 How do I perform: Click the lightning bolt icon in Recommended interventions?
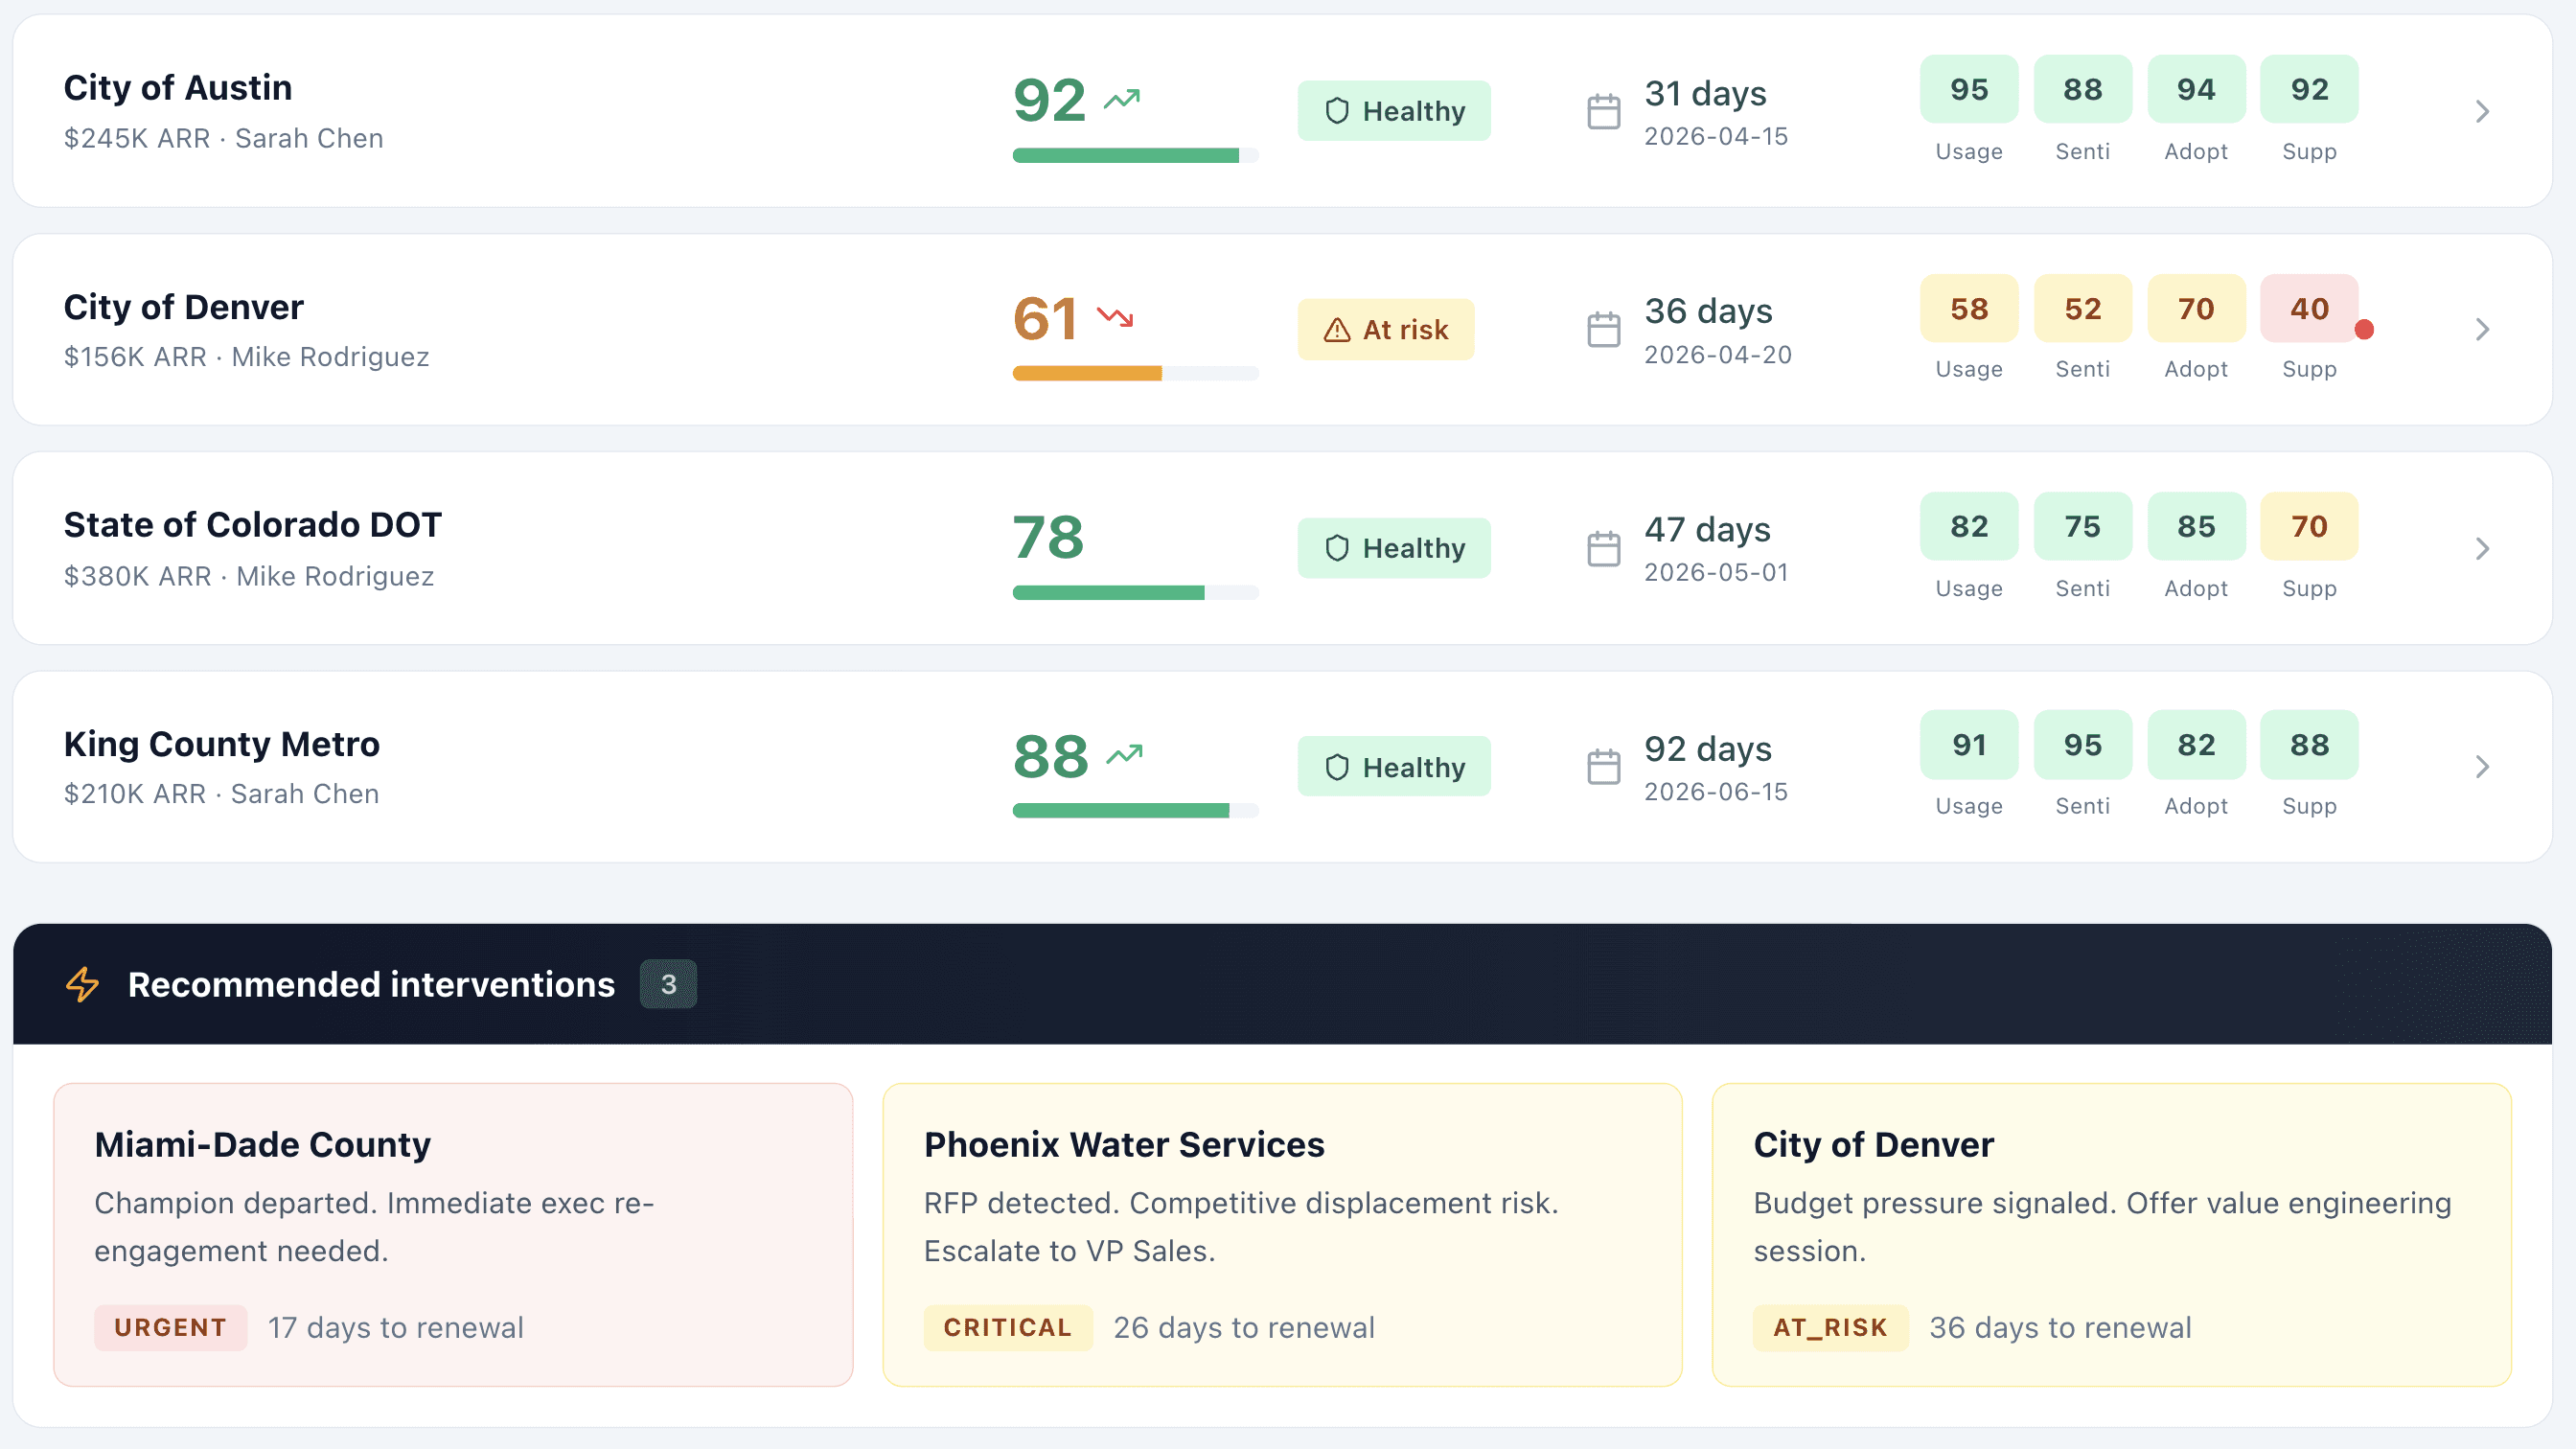tap(82, 984)
